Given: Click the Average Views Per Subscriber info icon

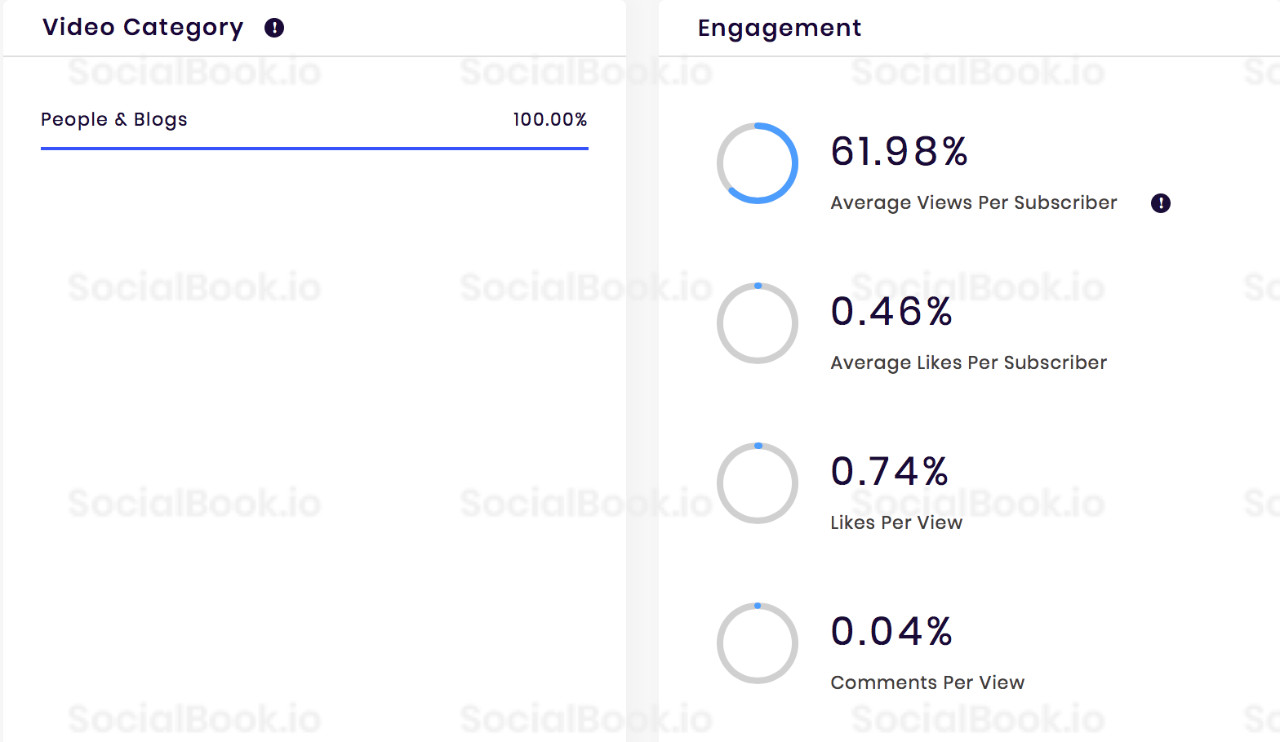Looking at the screenshot, I should pyautogui.click(x=1160, y=203).
